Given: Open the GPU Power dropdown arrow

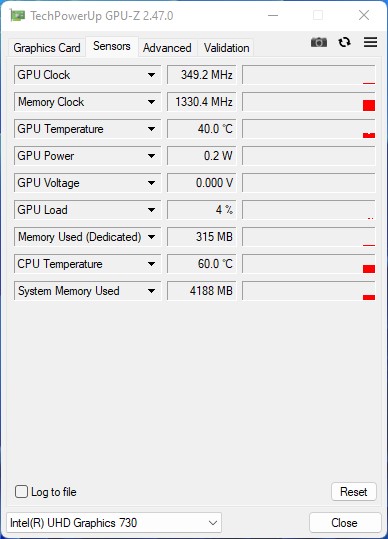Looking at the screenshot, I should point(151,156).
